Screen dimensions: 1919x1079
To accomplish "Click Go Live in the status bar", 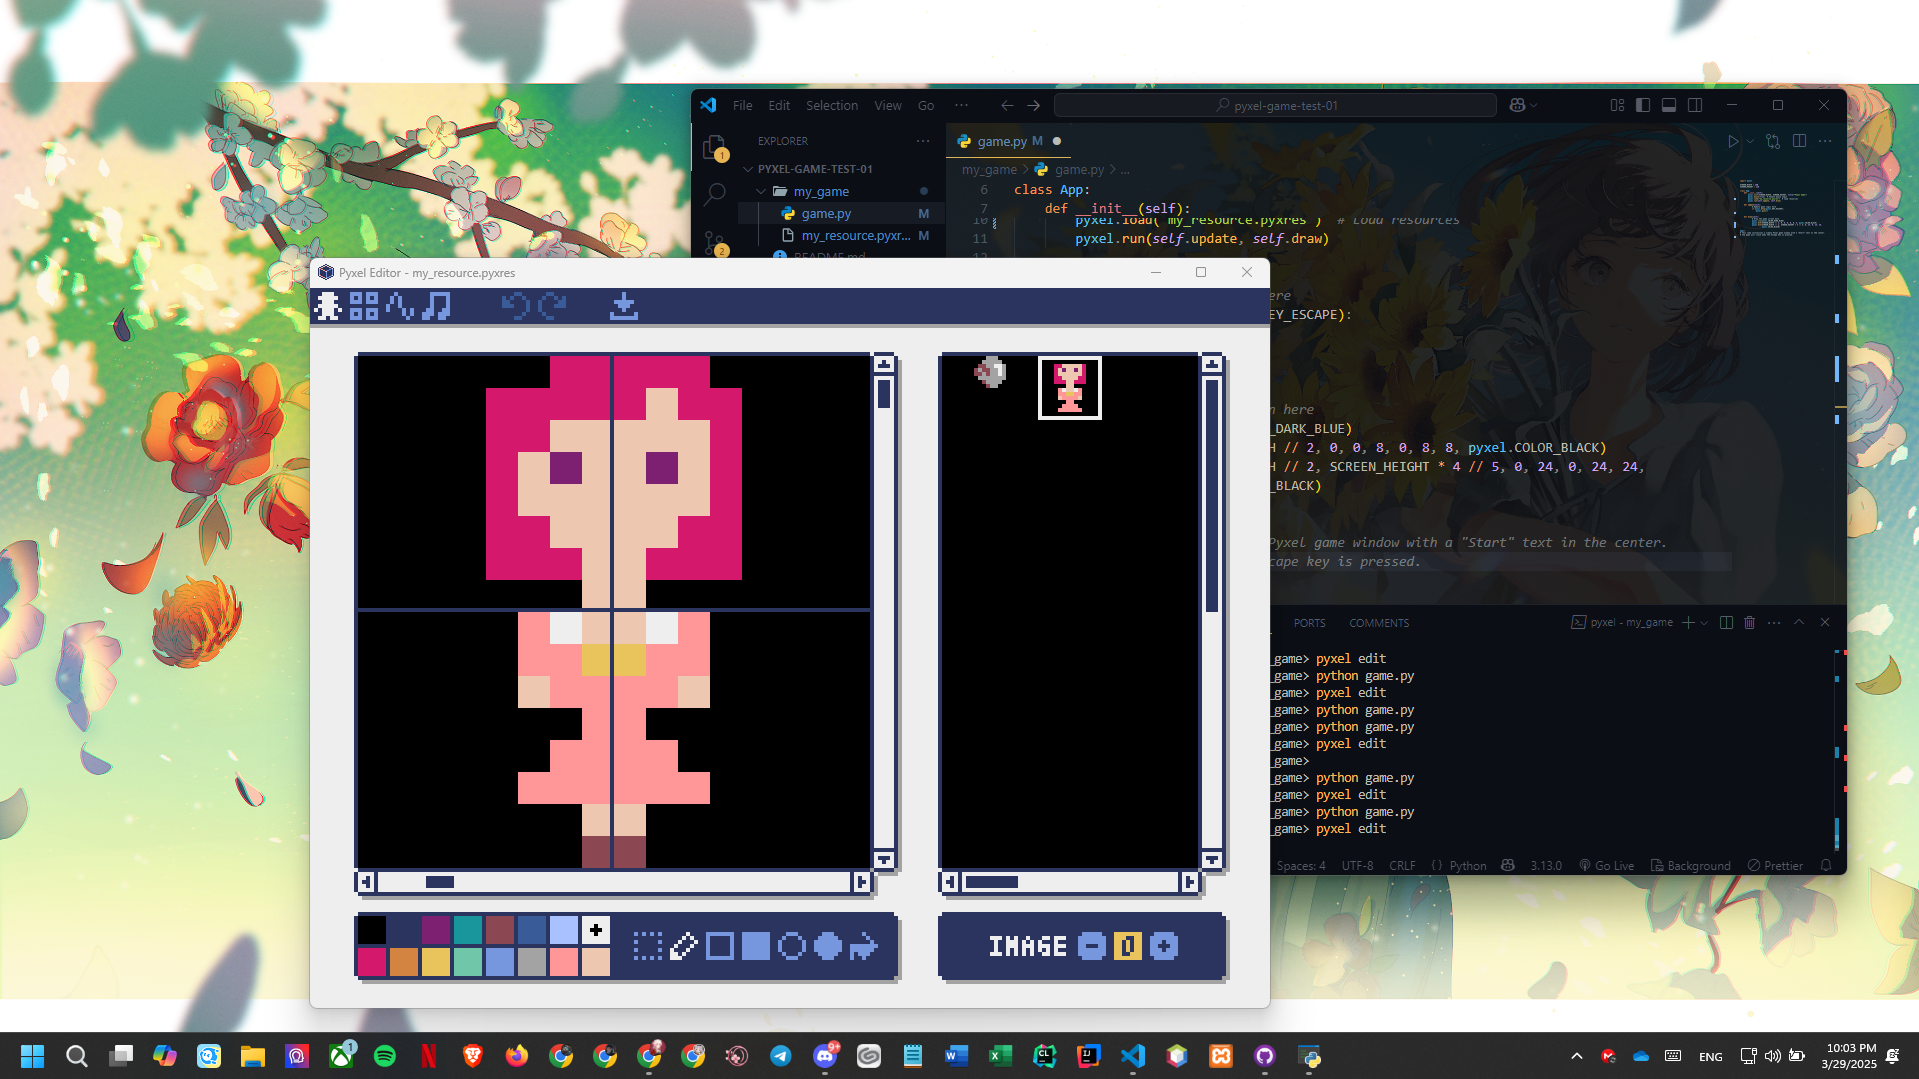I will pos(1606,866).
